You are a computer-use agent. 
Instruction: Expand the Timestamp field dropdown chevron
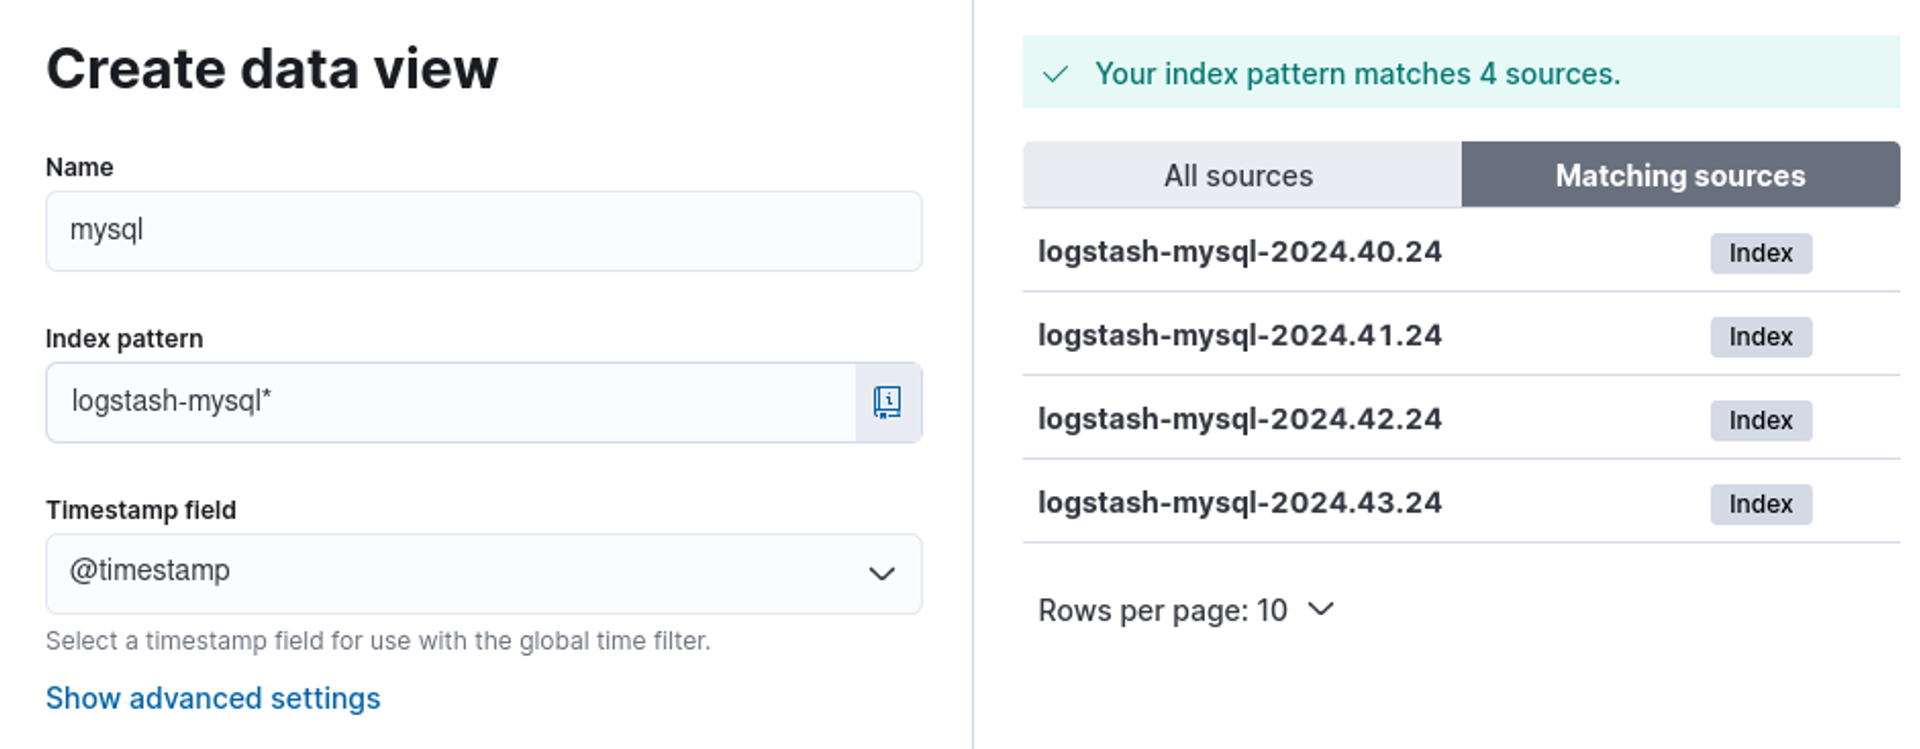881,573
